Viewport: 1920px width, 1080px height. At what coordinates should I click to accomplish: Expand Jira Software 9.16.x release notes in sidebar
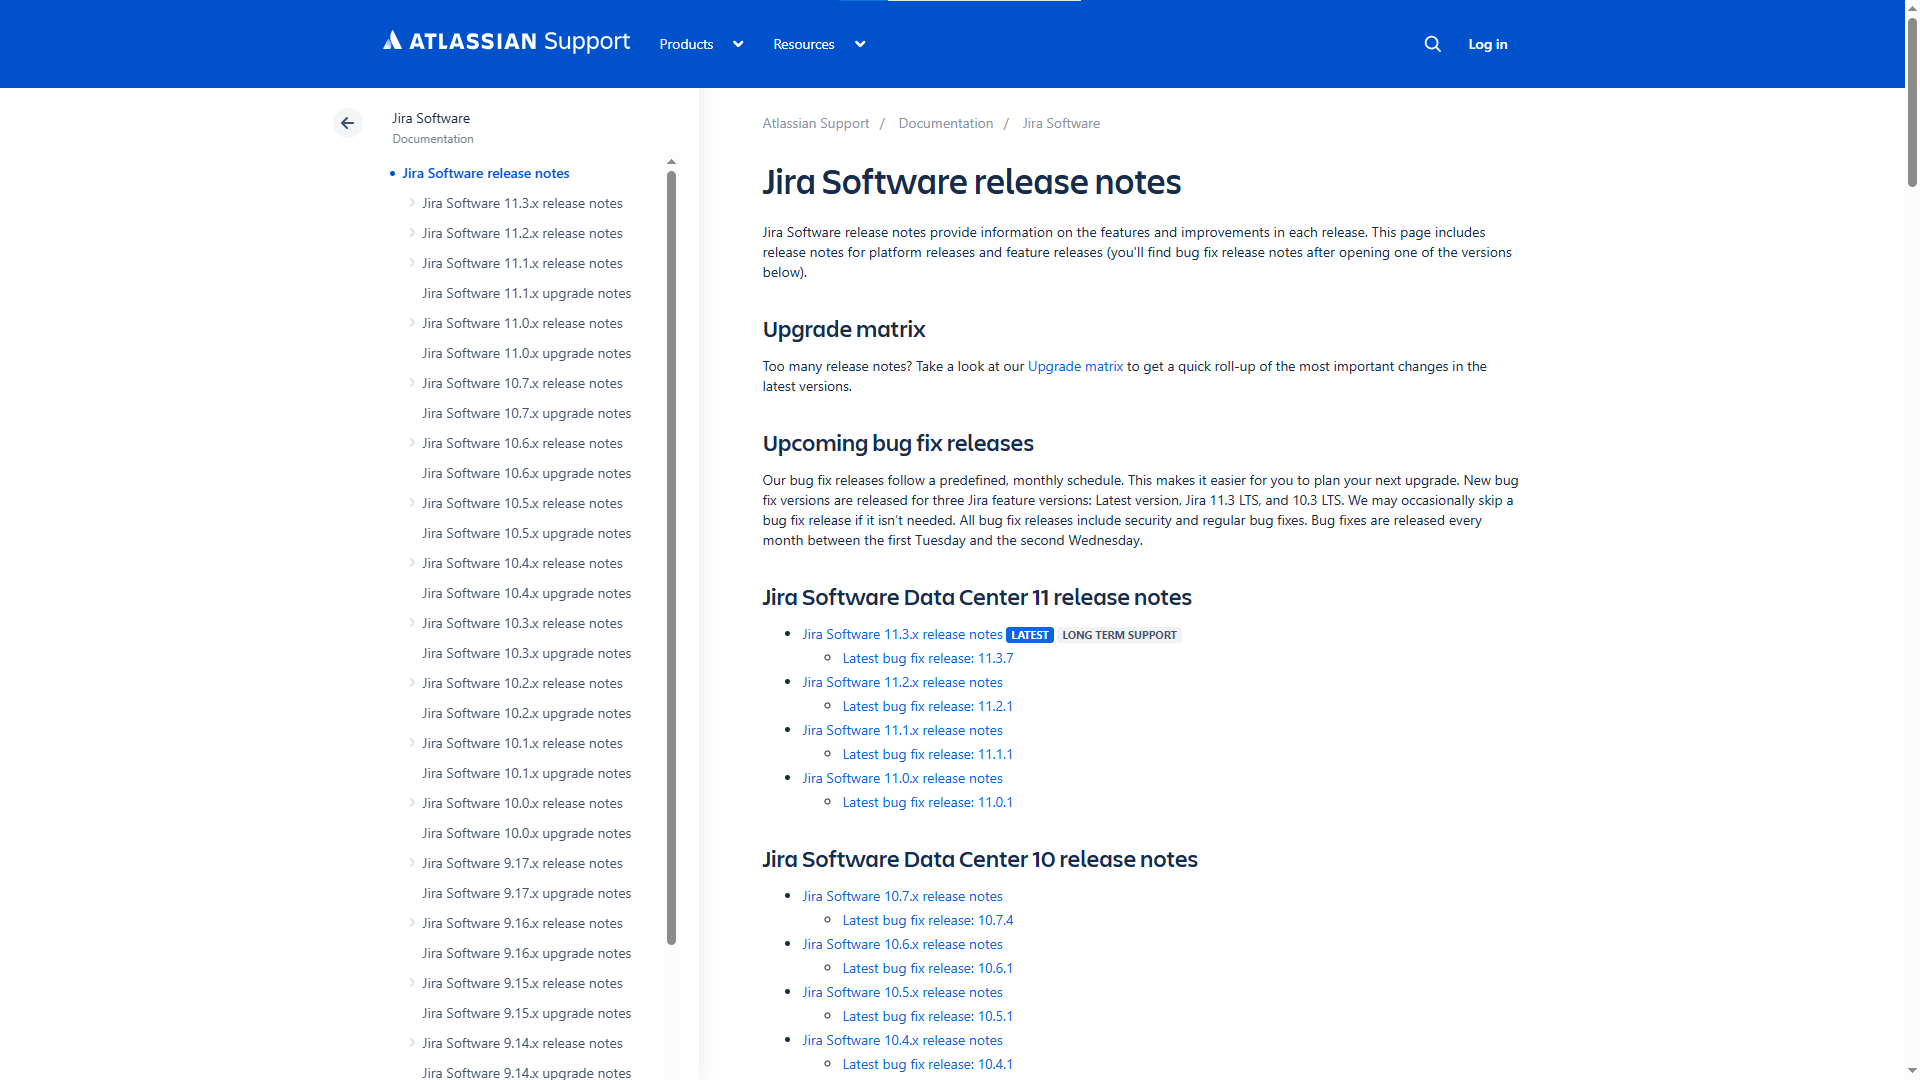pos(412,923)
